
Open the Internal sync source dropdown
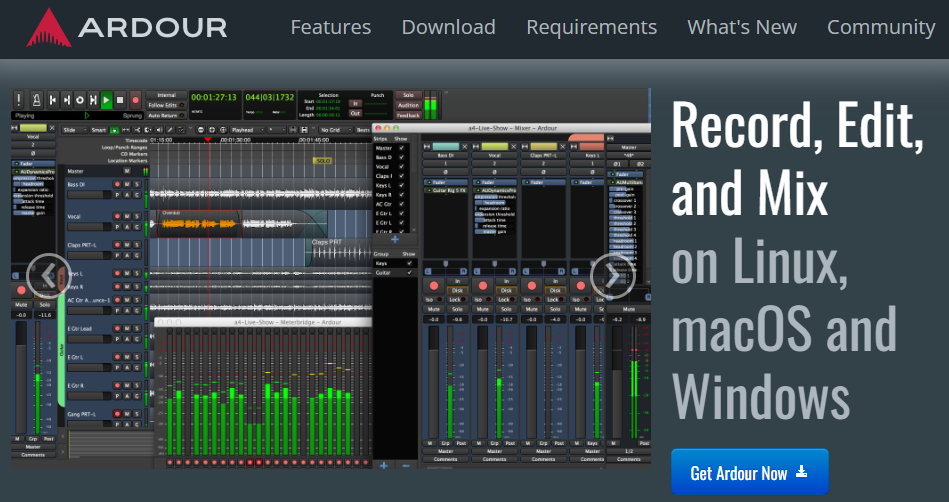[x=166, y=95]
